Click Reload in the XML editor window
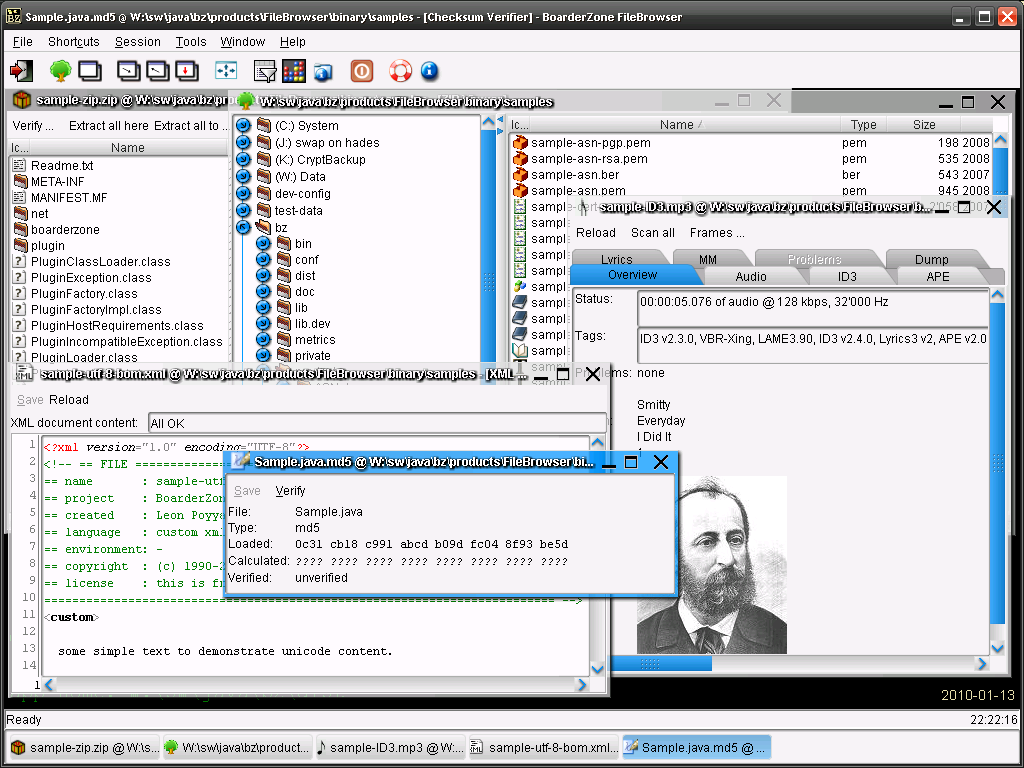 click(x=69, y=400)
